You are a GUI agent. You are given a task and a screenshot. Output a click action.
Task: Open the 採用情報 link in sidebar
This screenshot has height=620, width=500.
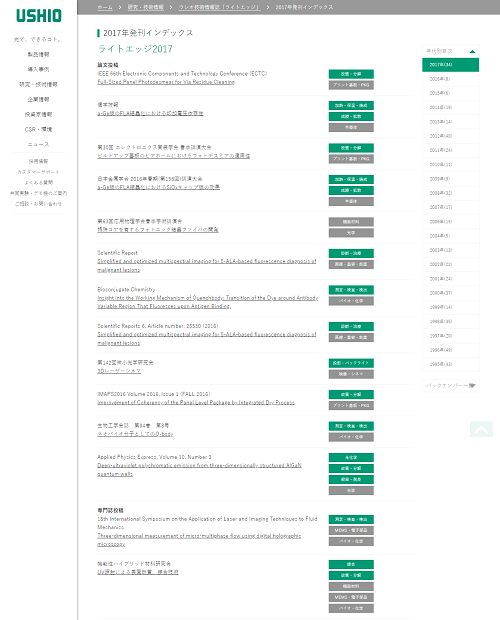click(38, 161)
